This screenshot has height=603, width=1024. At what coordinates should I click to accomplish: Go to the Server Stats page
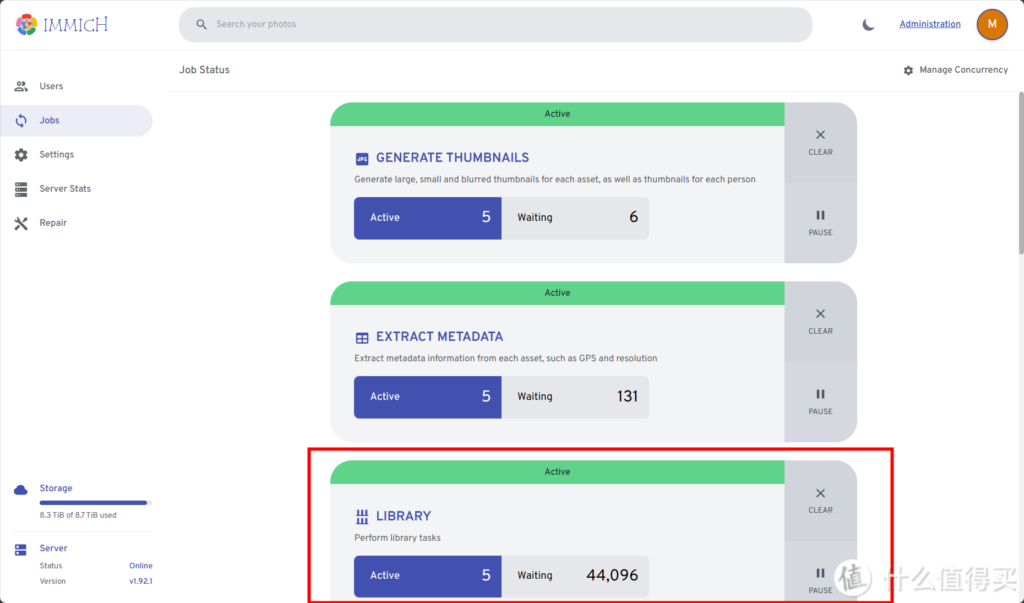point(65,188)
